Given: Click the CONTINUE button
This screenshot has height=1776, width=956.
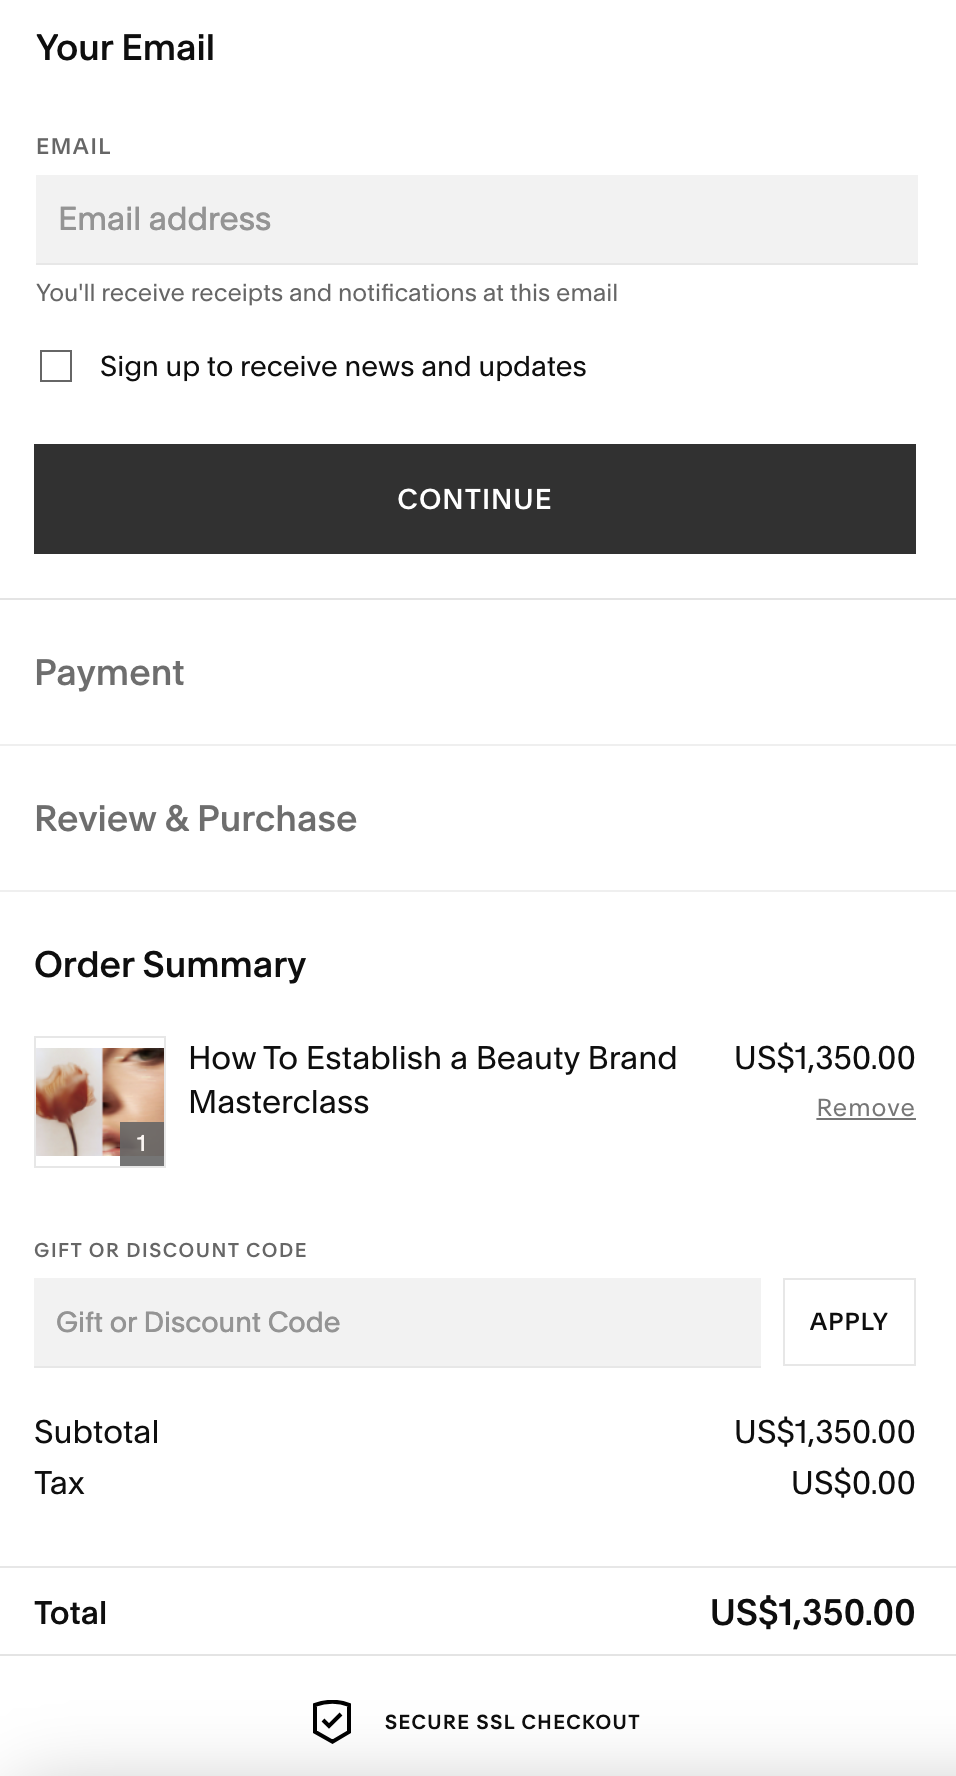Looking at the screenshot, I should (x=475, y=499).
